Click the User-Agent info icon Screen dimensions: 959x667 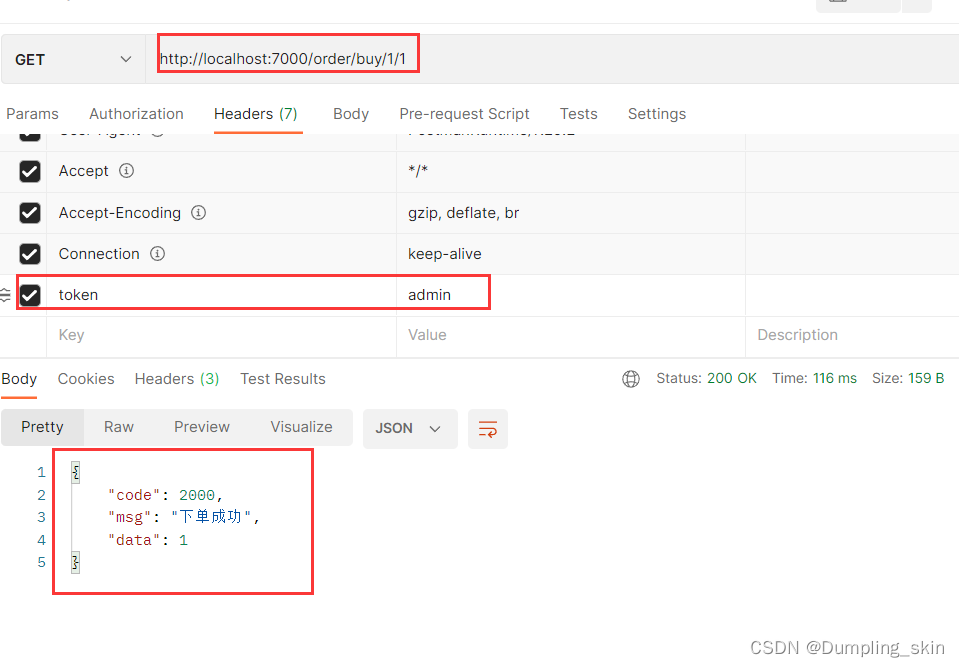[x=156, y=130]
